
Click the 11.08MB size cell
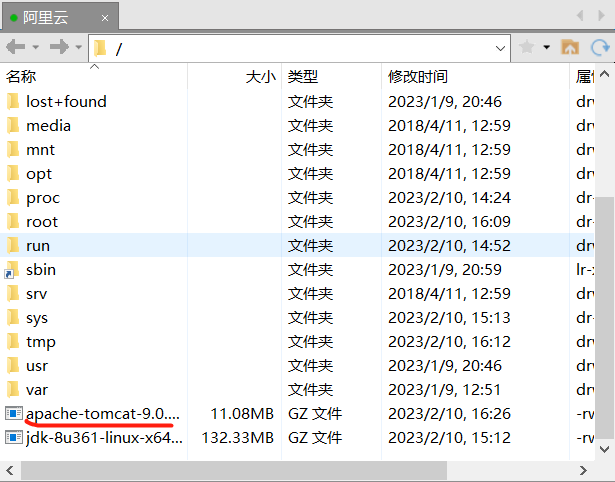click(x=242, y=414)
